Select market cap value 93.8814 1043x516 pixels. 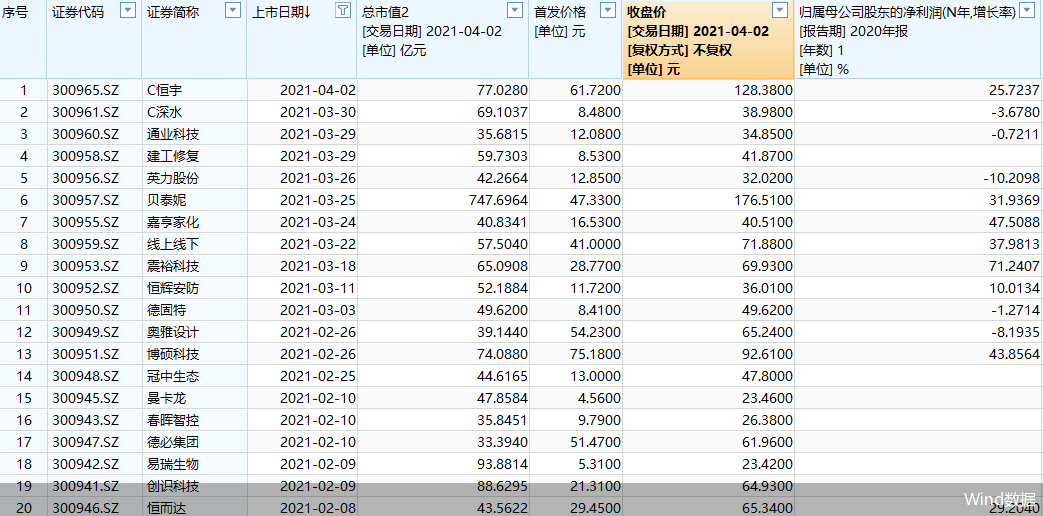[502, 463]
